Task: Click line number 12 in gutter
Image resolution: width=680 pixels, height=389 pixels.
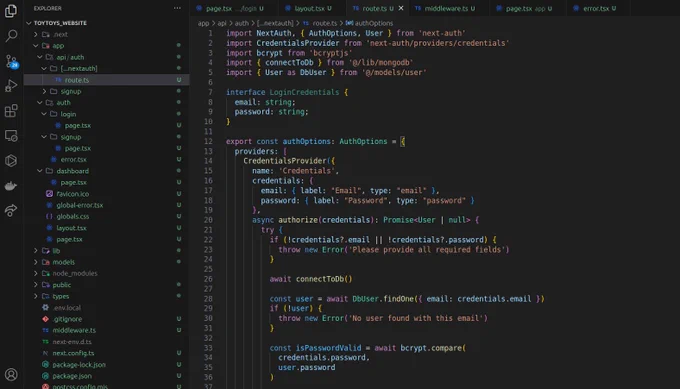Action: 208,141
